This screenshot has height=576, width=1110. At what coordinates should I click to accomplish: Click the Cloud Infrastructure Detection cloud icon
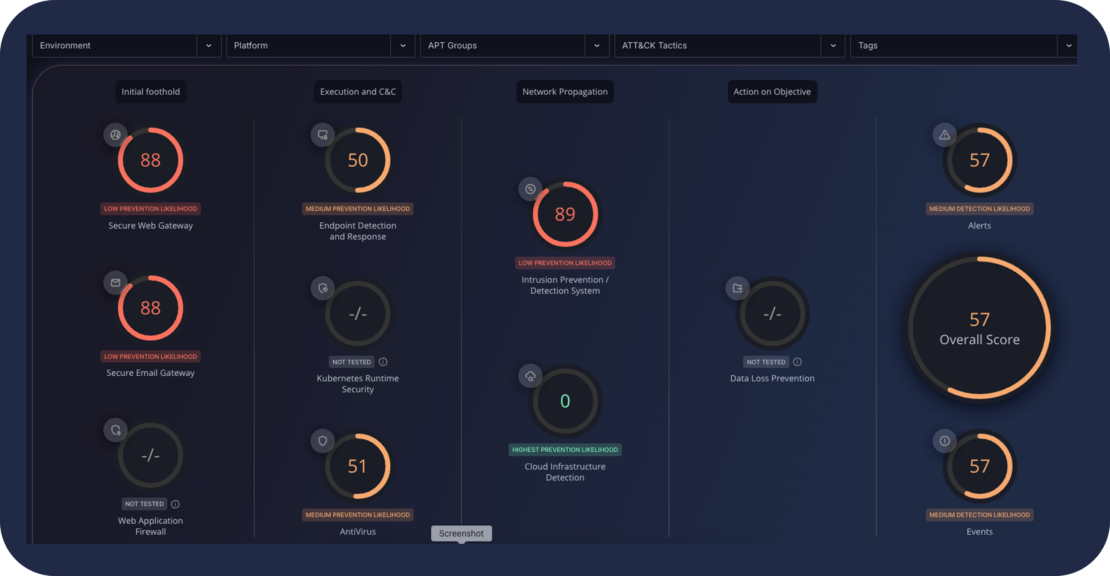click(530, 376)
